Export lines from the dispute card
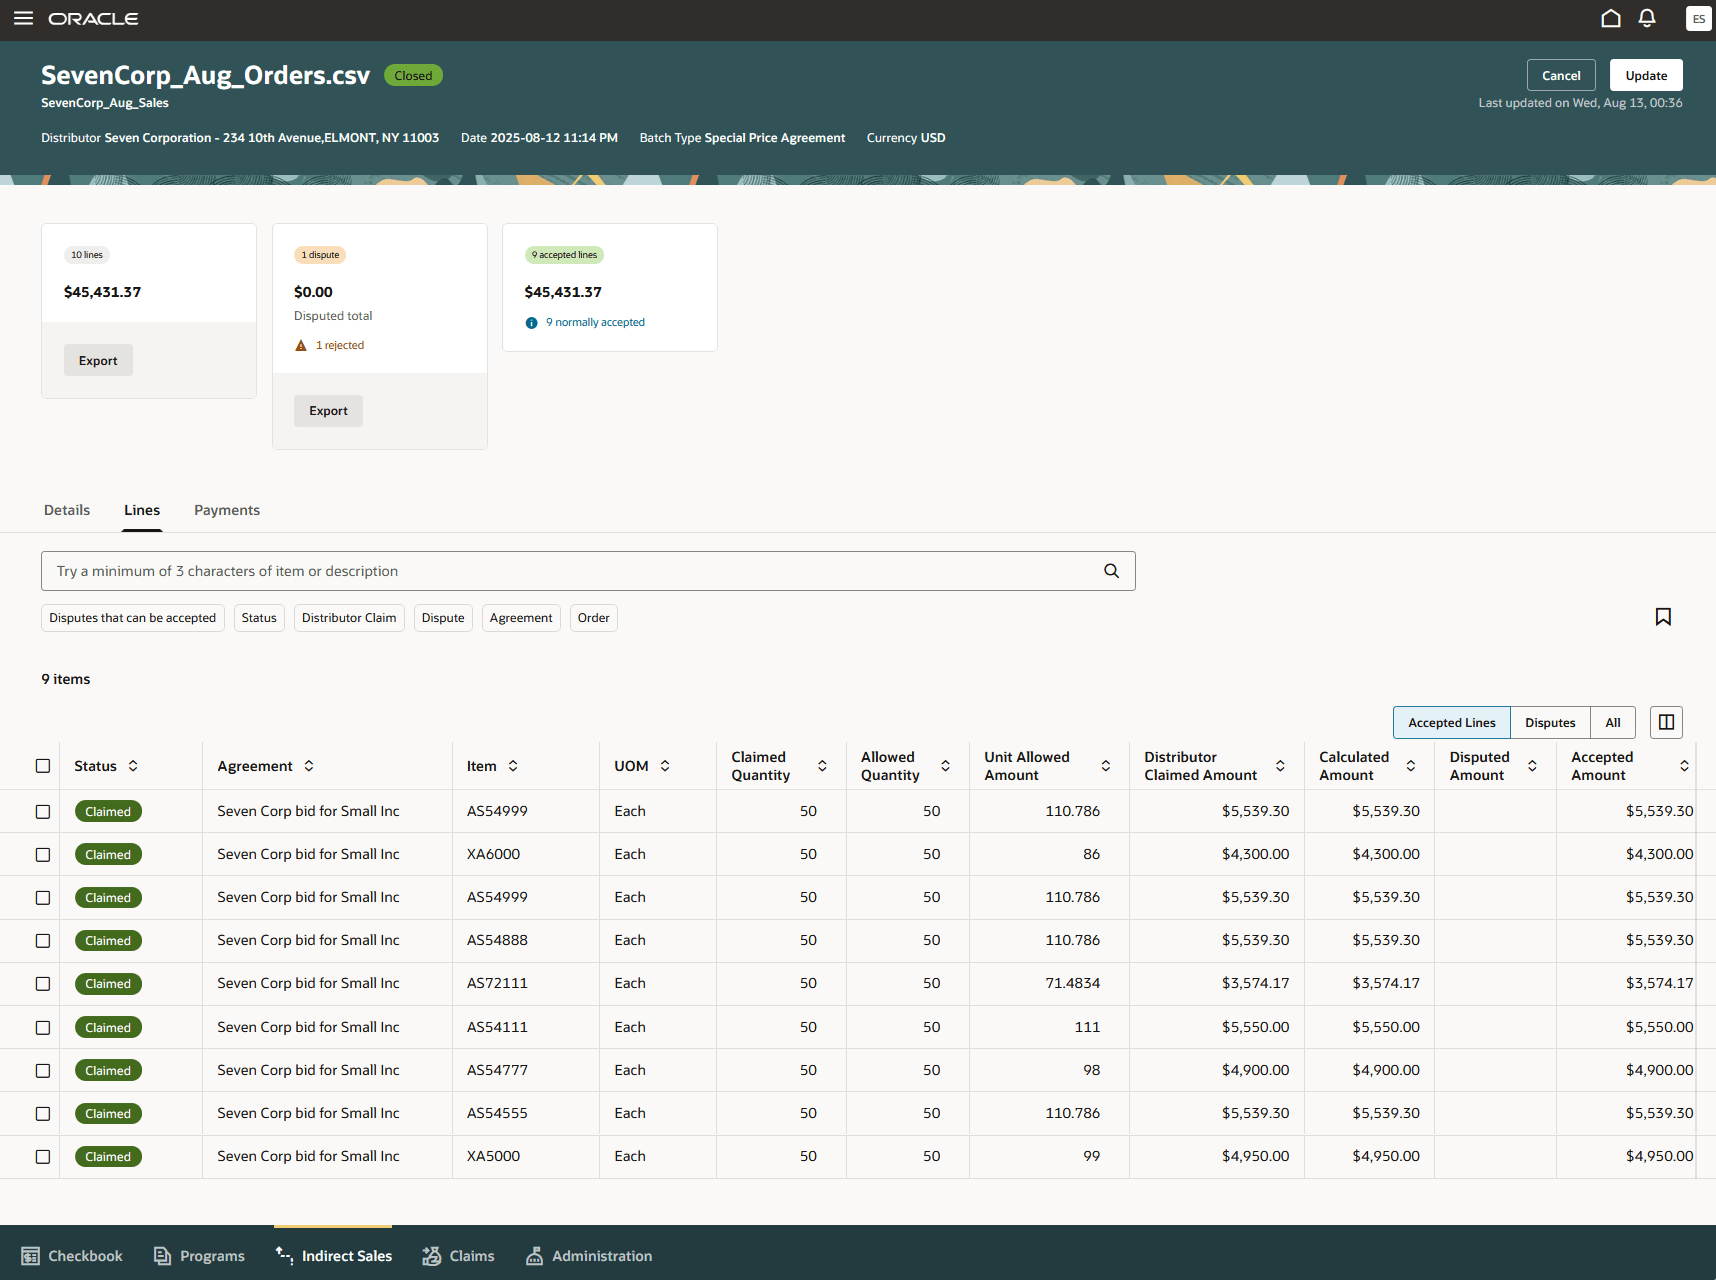This screenshot has height=1280, width=1716. click(328, 411)
